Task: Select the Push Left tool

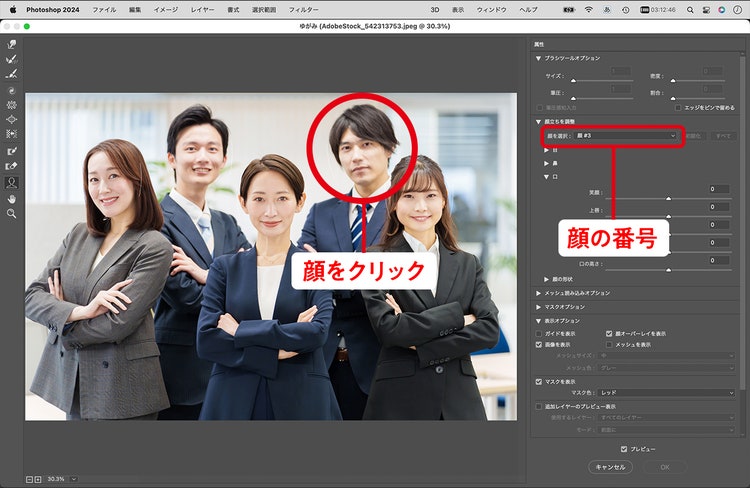Action: (x=11, y=134)
